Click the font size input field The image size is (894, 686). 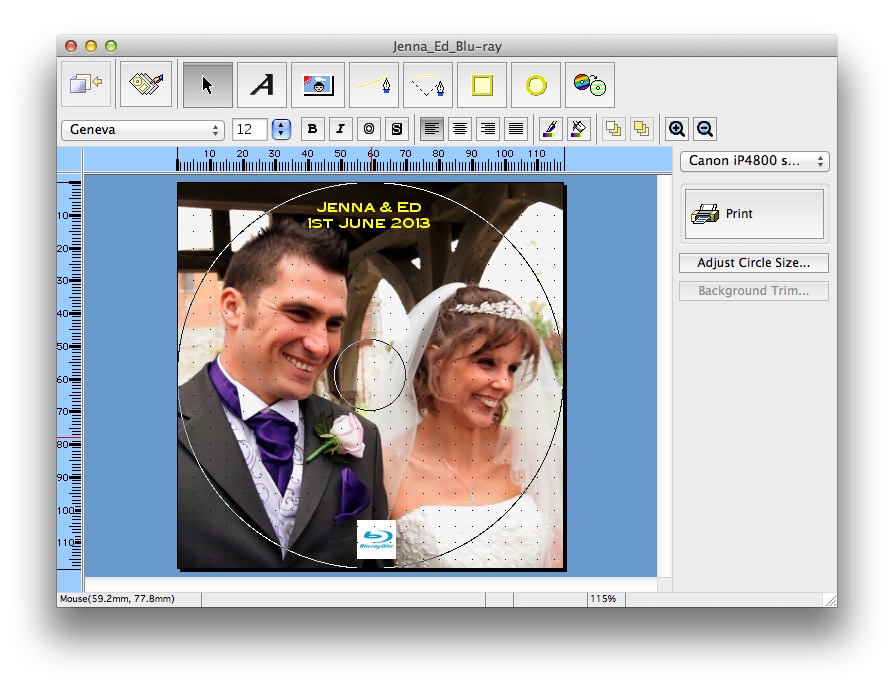[250, 130]
